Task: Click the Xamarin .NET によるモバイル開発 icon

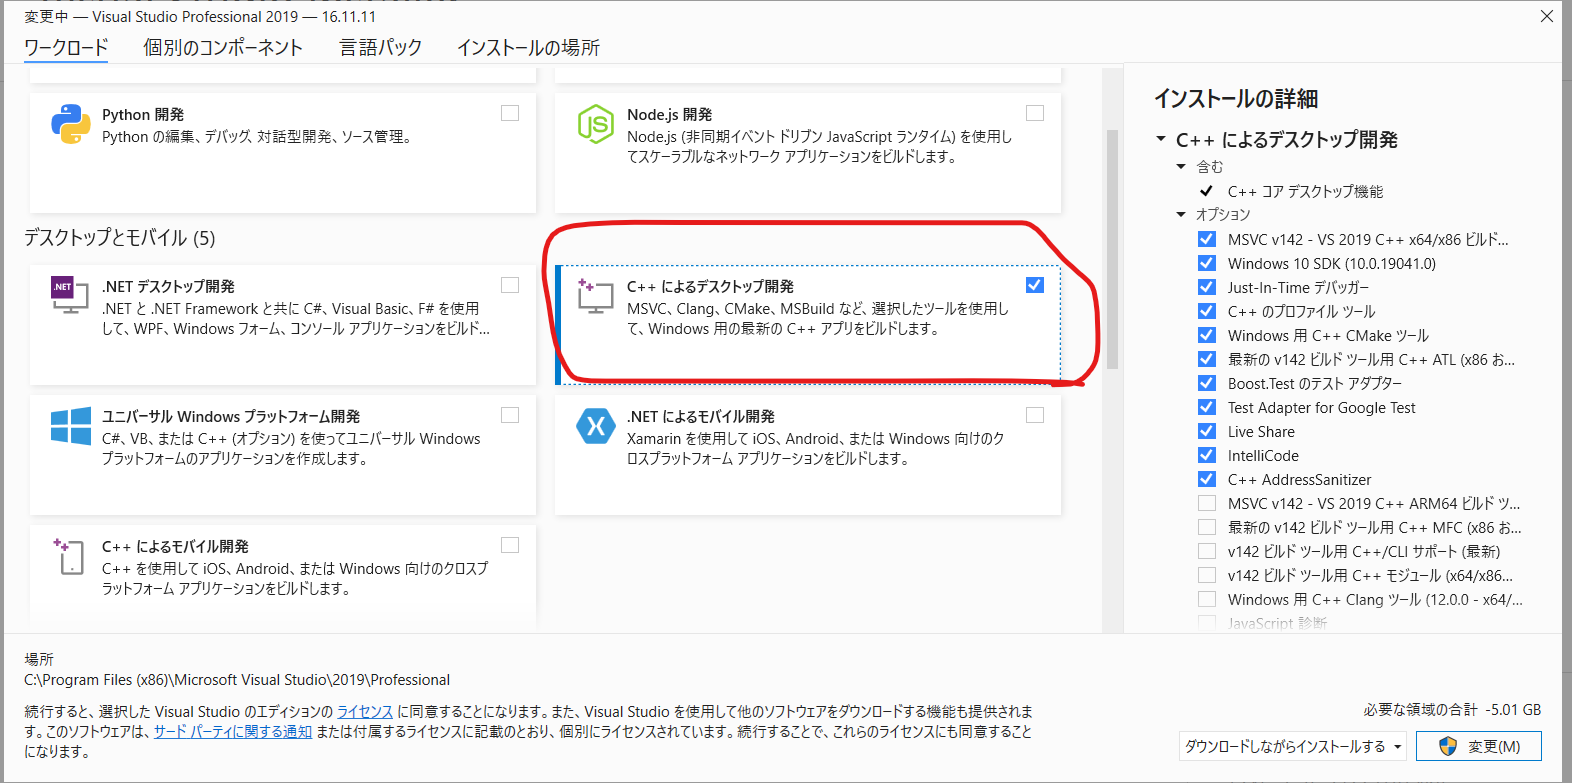Action: coord(595,426)
